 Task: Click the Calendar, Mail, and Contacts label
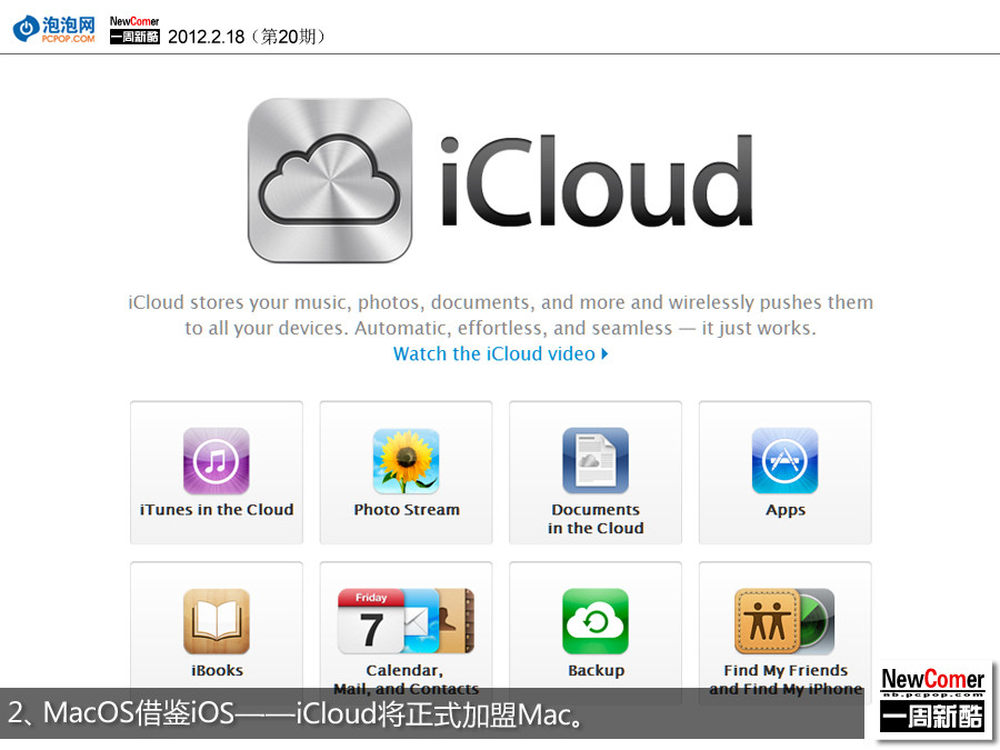406,679
